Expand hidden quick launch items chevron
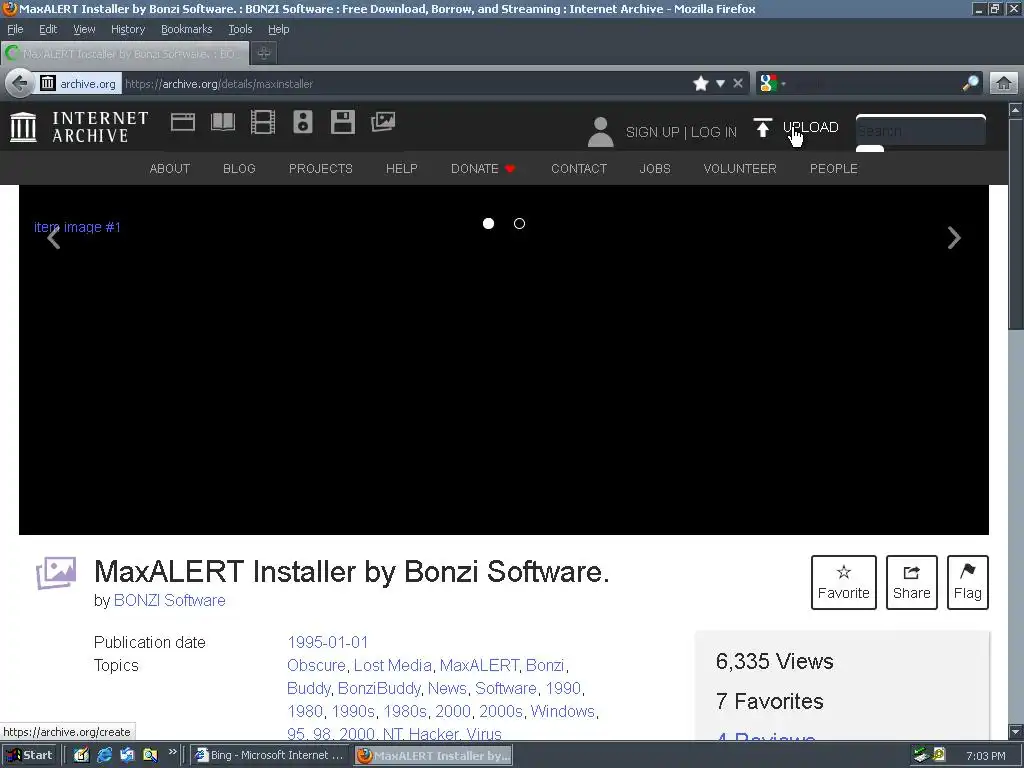Viewport: 1024px width, 768px height. pos(172,752)
